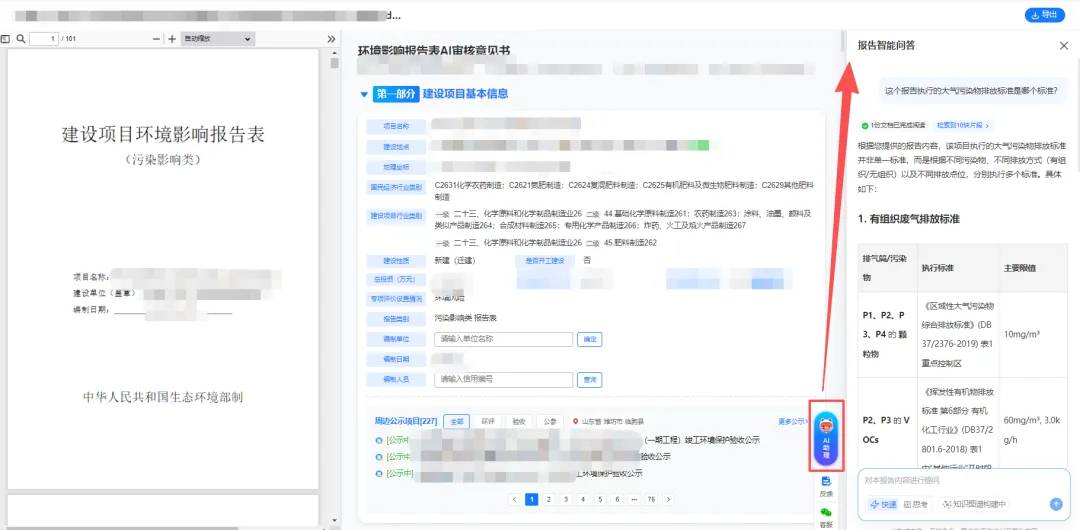
Task: Click 查询 next to 编制人员 field
Action: click(590, 379)
